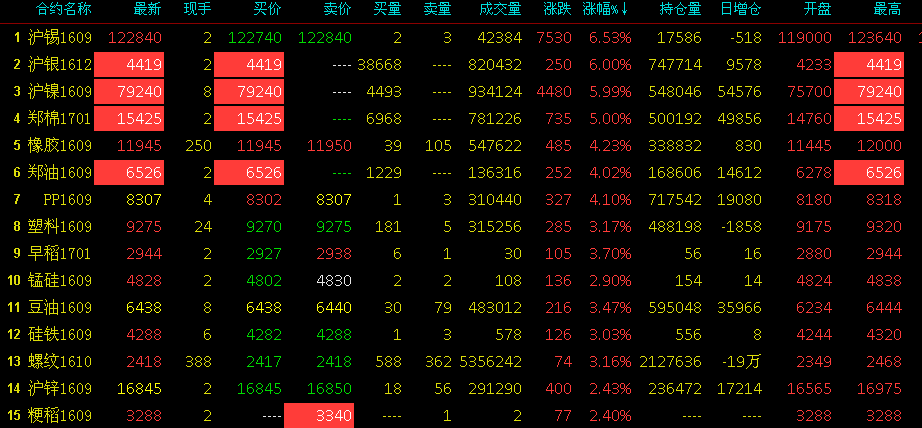This screenshot has height=428, width=922.
Task: Click -1858 position change for 塑料1609
Action: click(740, 228)
